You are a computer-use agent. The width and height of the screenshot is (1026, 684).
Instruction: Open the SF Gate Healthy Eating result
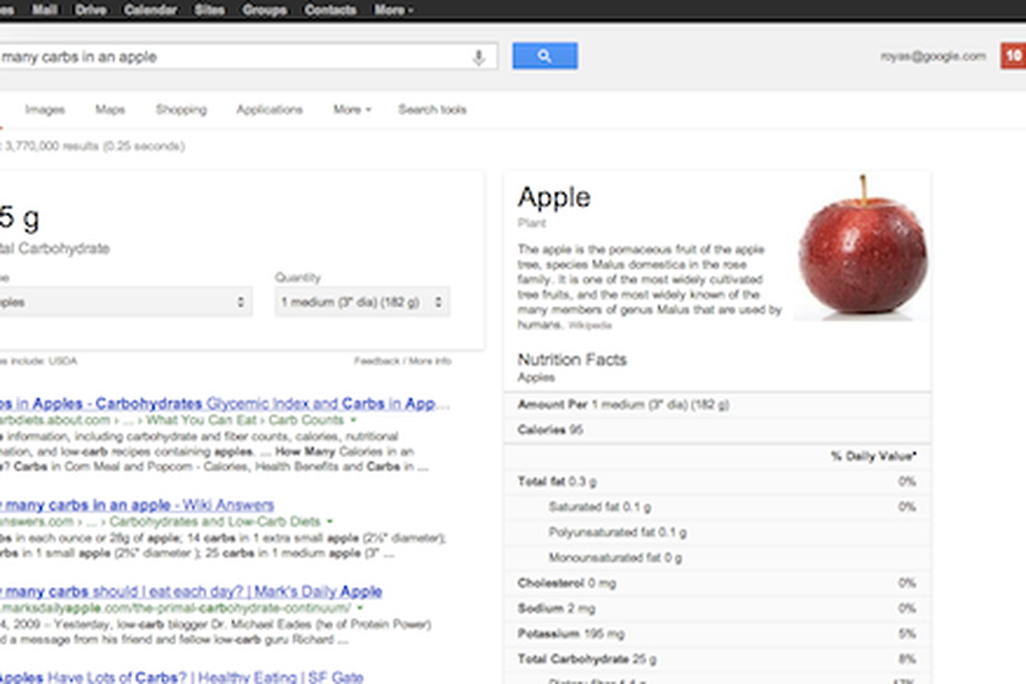point(181,677)
